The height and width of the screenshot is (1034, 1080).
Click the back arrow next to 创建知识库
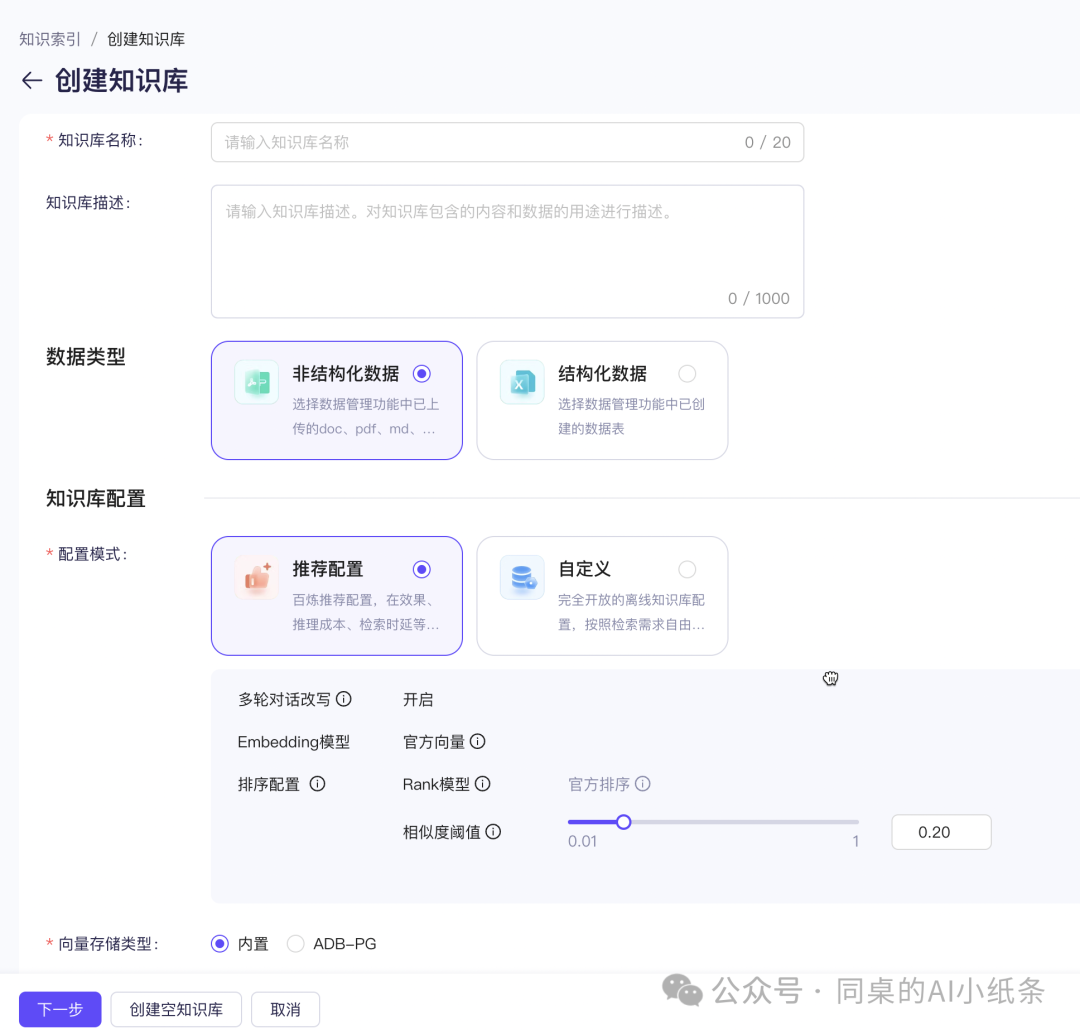pyautogui.click(x=32, y=81)
